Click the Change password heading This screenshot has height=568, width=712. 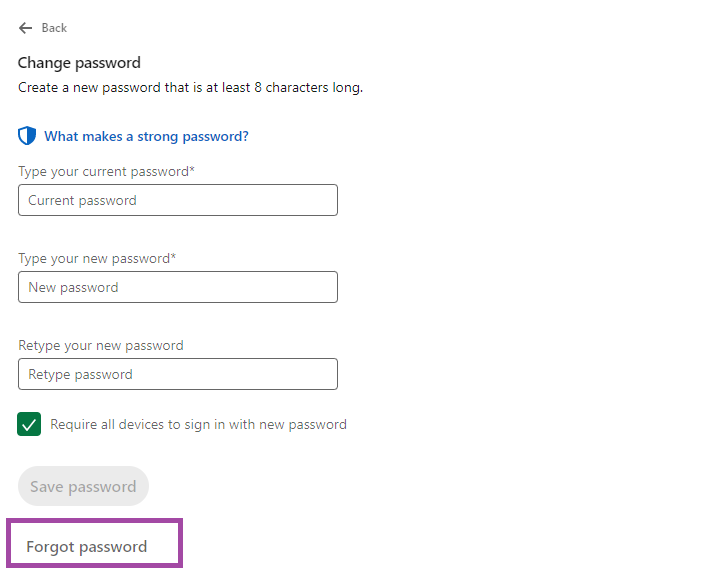pyautogui.click(x=79, y=63)
